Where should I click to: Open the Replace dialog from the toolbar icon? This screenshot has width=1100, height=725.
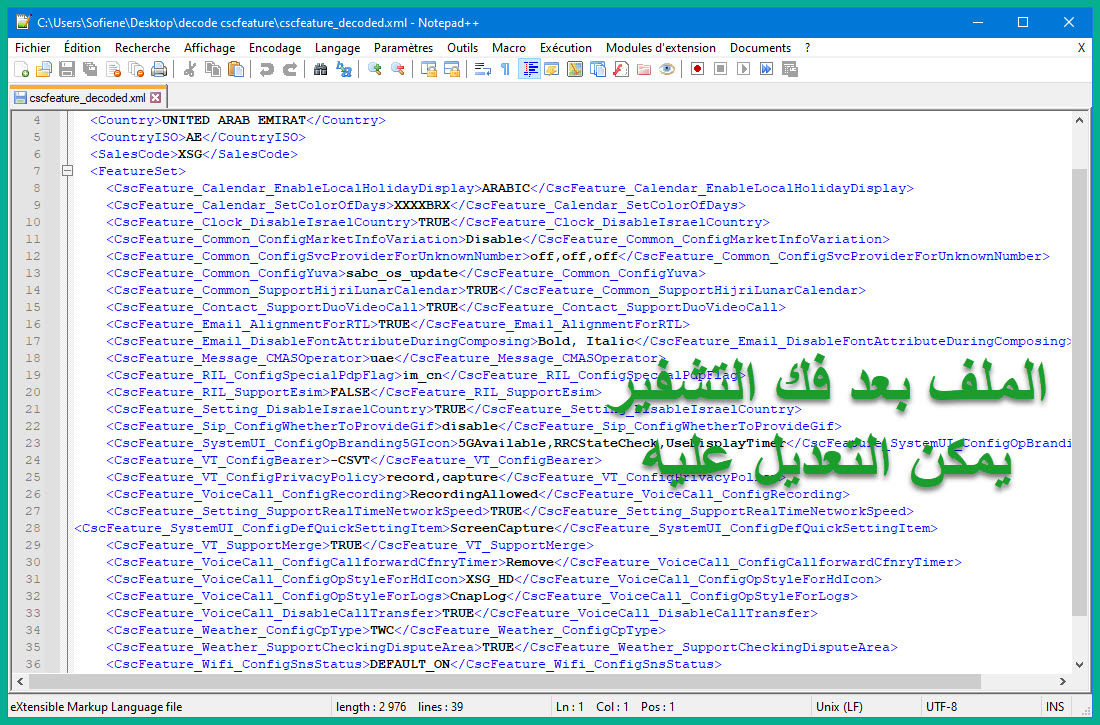click(x=344, y=69)
